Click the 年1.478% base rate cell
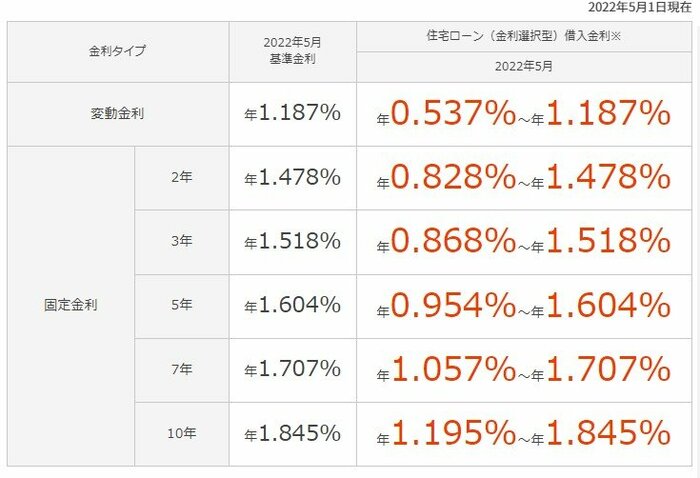This screenshot has height=478, width=700. coord(292,177)
